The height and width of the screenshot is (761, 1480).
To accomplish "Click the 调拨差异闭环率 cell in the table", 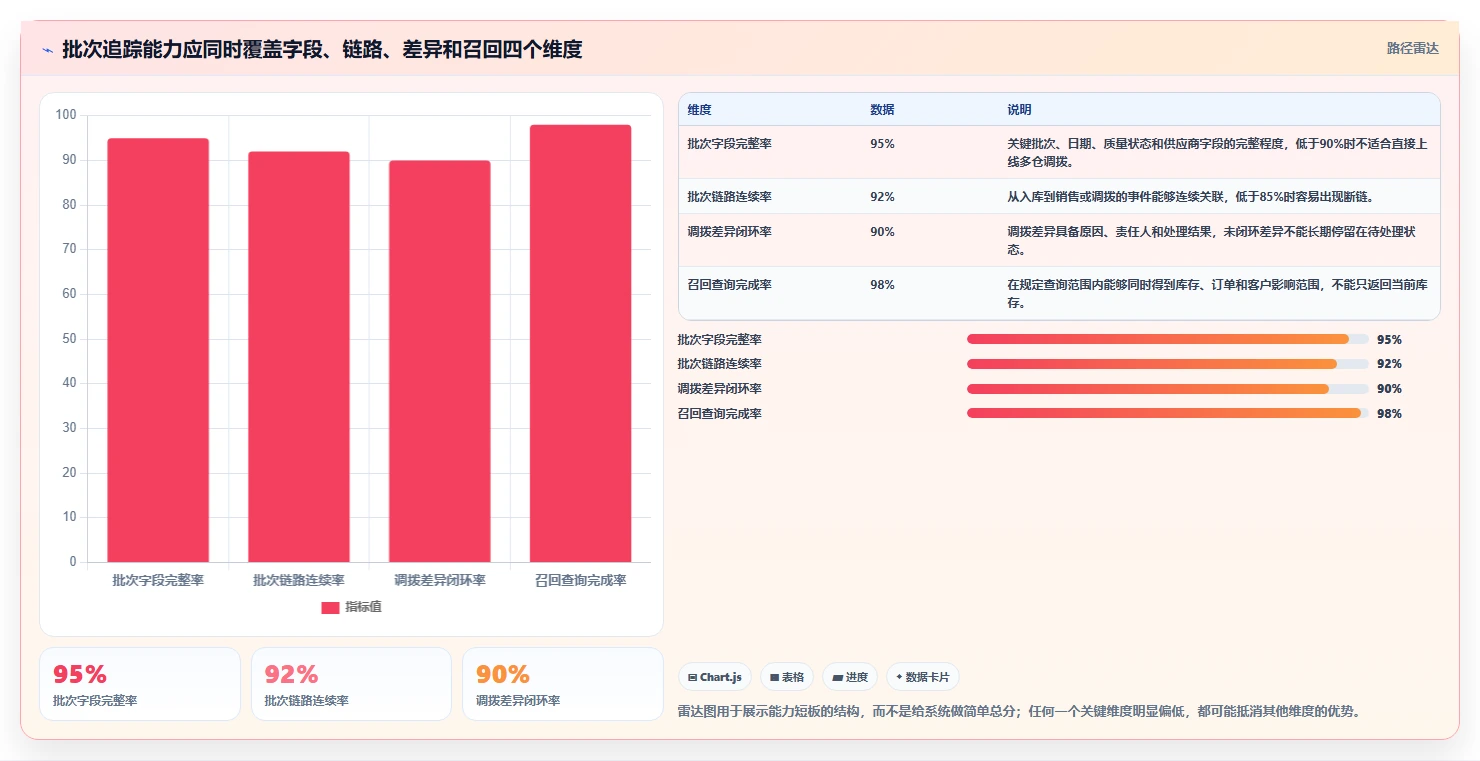I will (729, 232).
